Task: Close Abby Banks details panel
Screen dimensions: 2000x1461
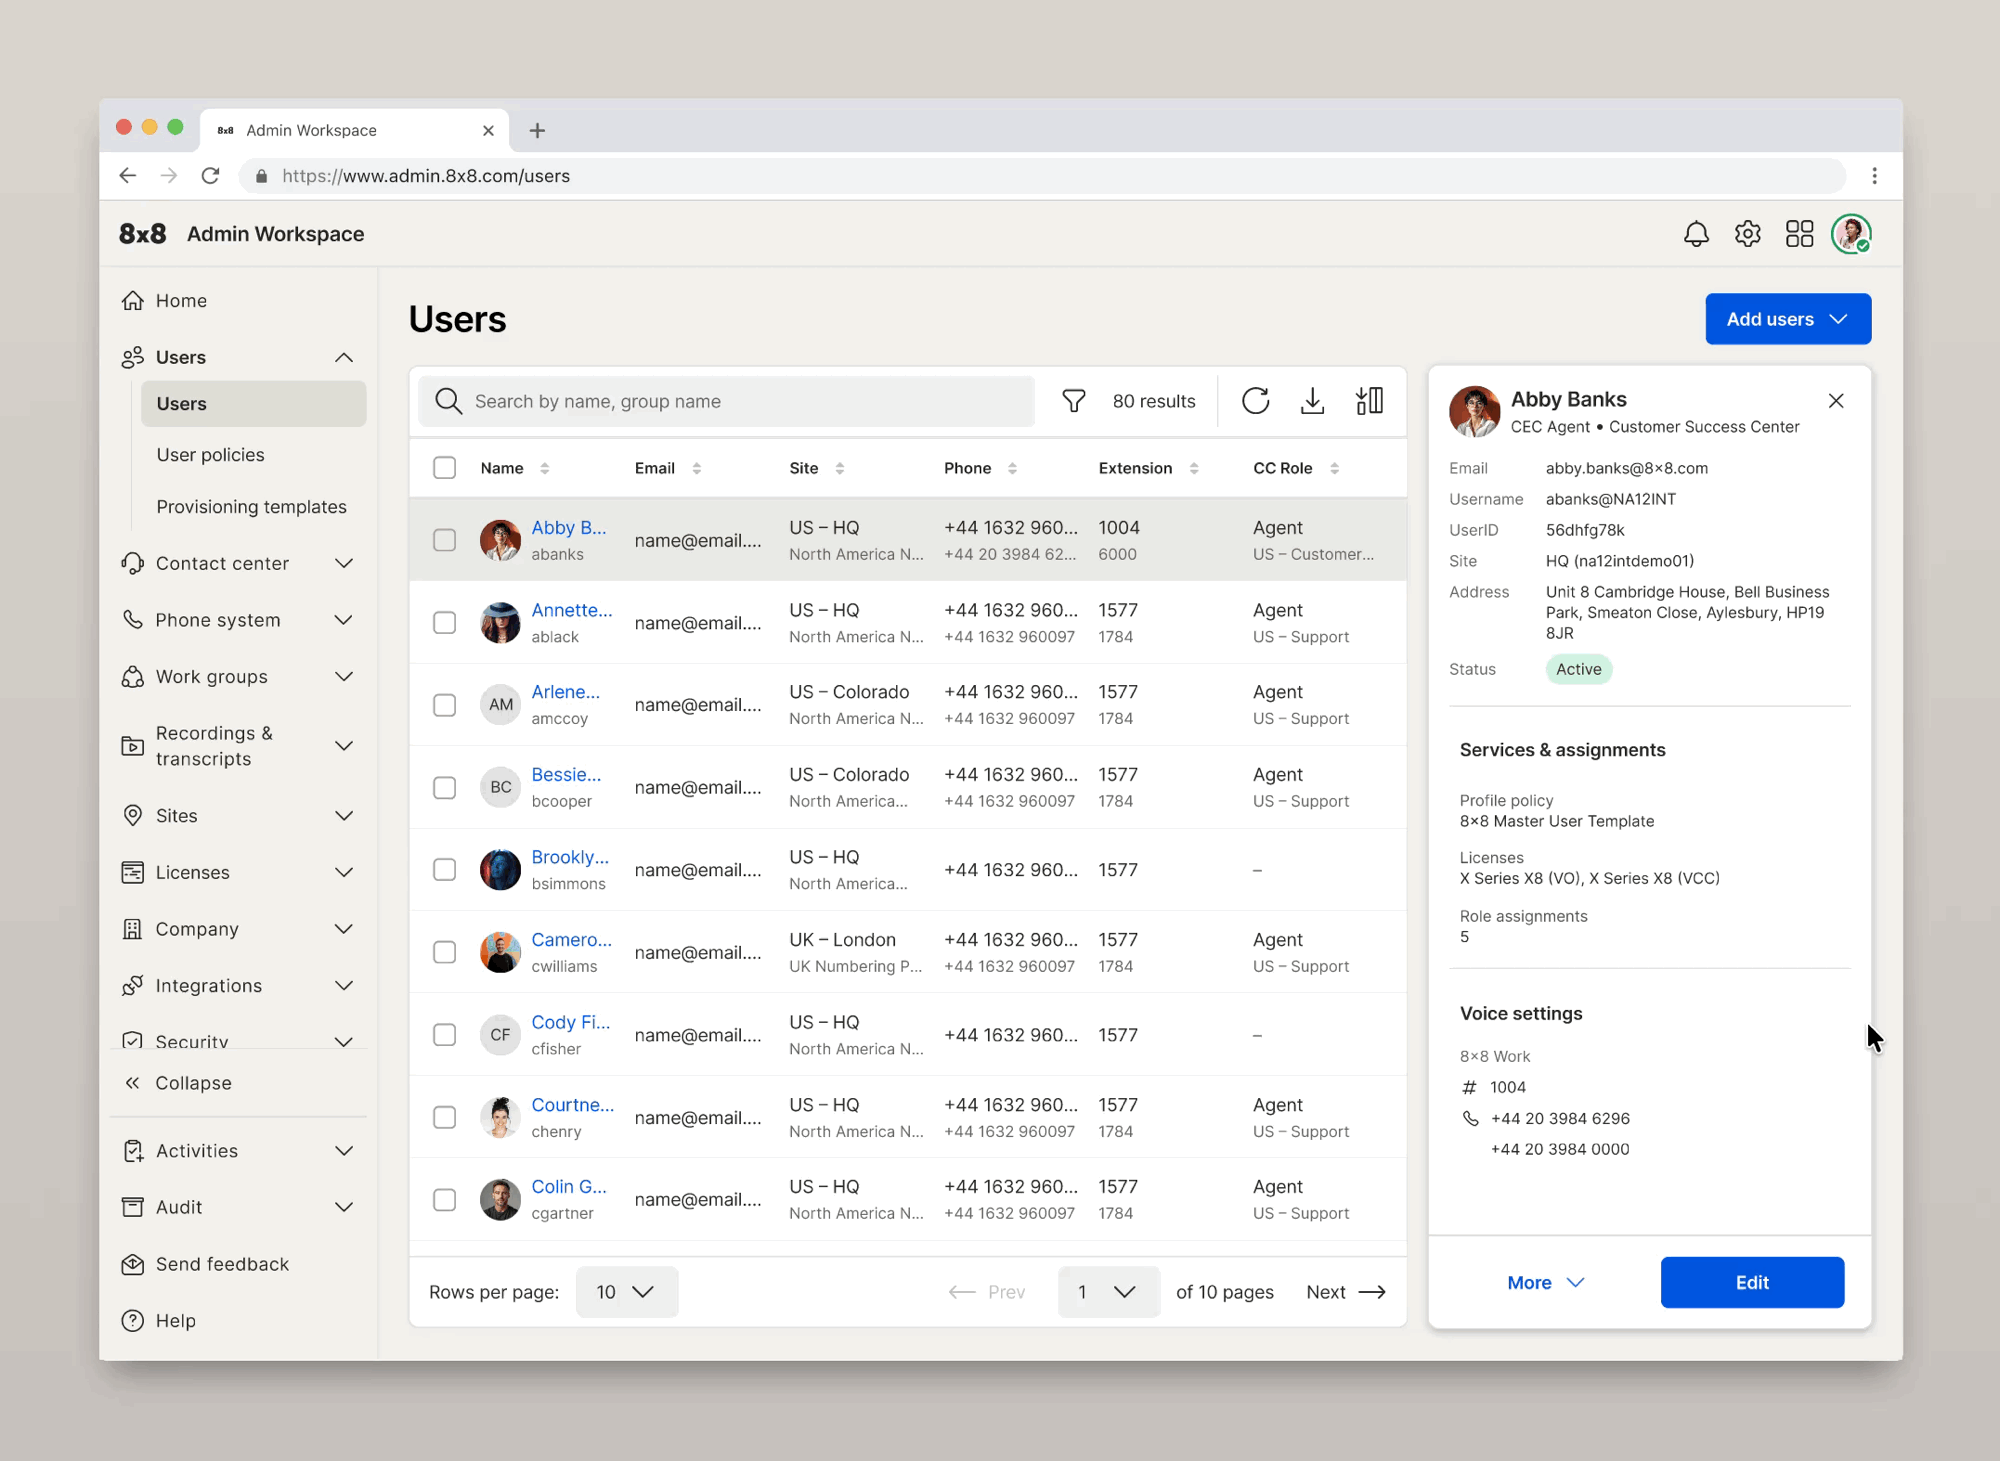Action: pos(1835,401)
